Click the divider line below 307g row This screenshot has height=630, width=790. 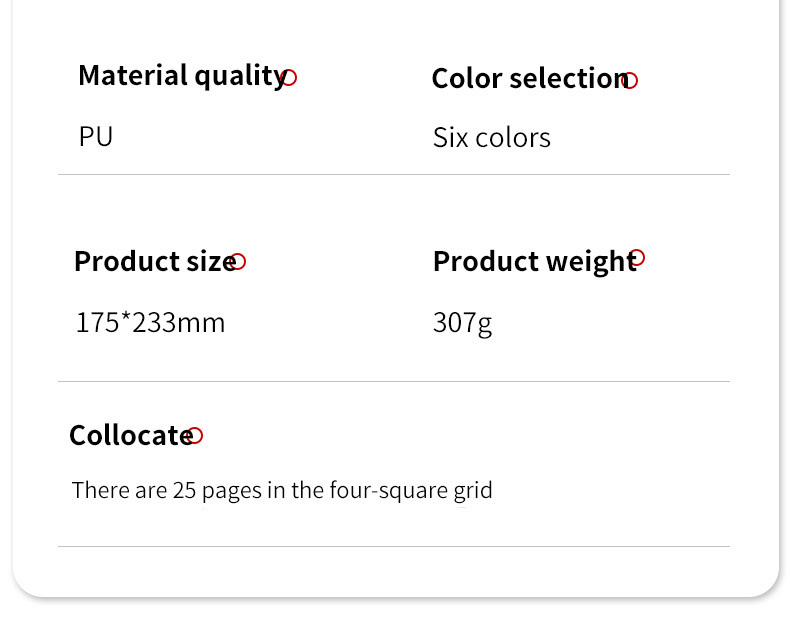tap(394, 382)
